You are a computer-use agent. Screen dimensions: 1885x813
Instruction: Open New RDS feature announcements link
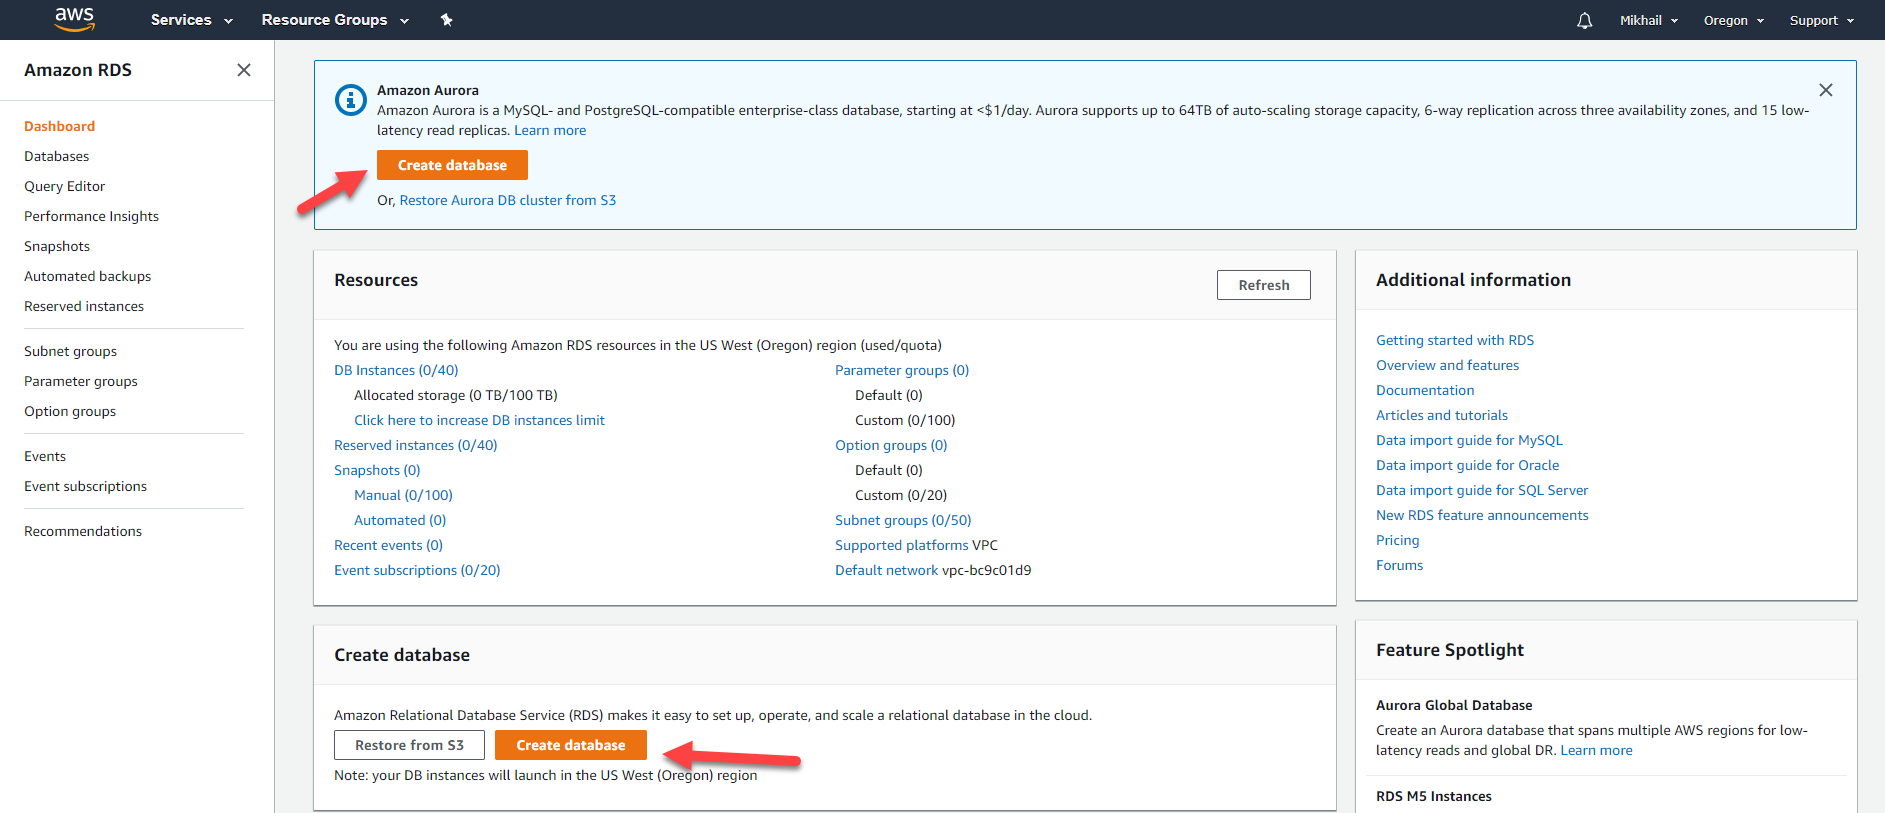tap(1482, 515)
